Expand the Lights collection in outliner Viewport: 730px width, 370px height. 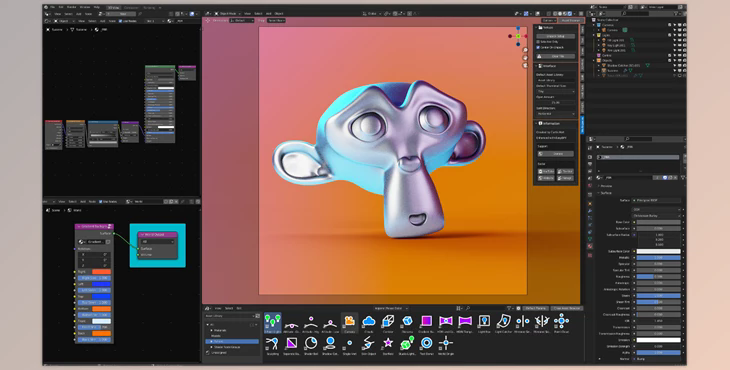click(x=594, y=35)
